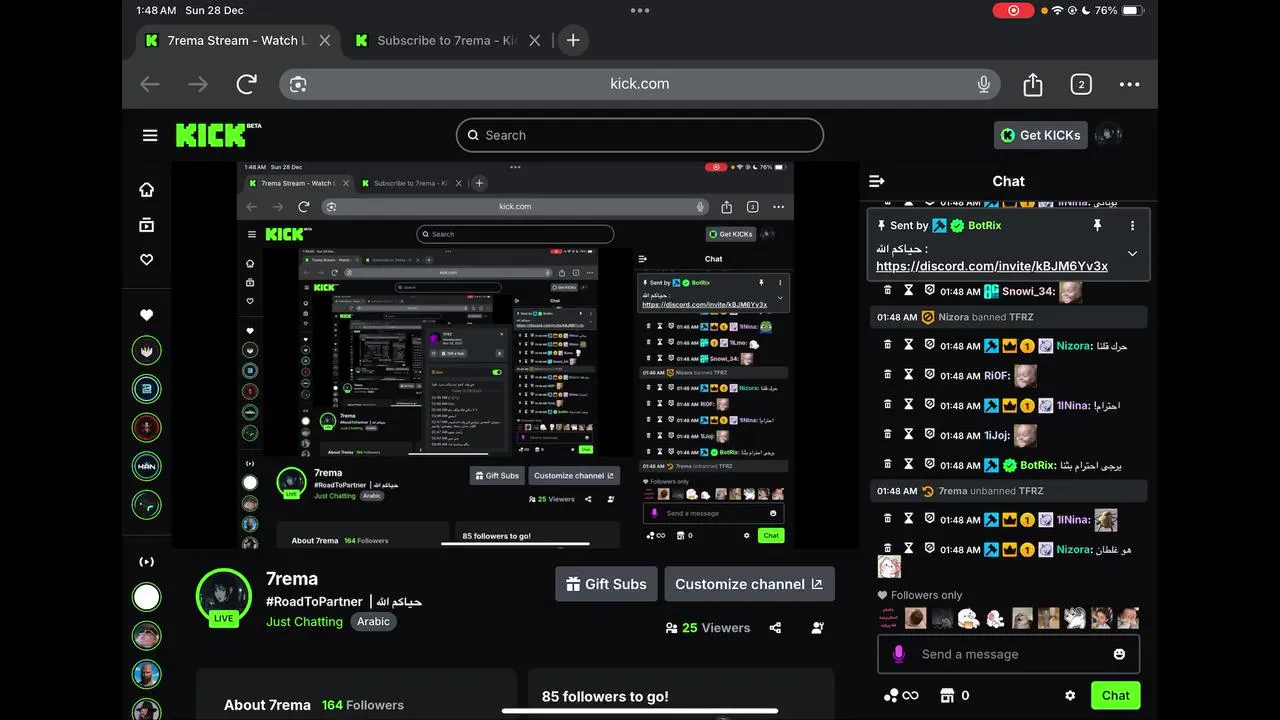Collapse the pinned message chevron
This screenshot has height=720, width=1280.
(1132, 254)
